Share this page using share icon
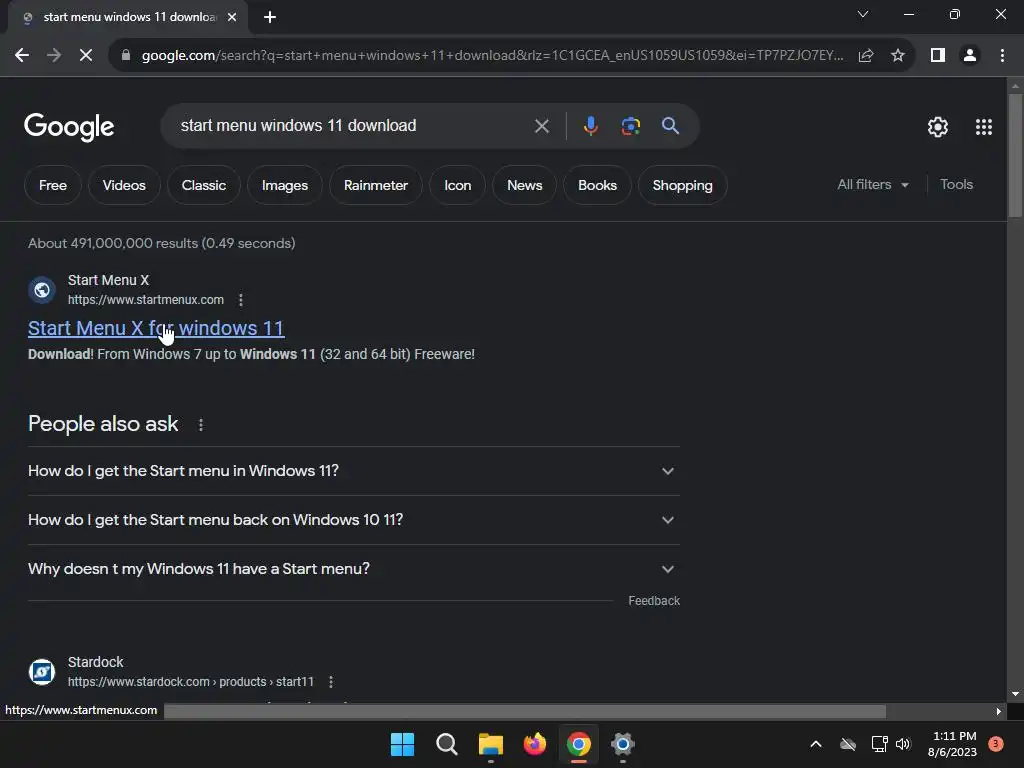The height and width of the screenshot is (768, 1024). coord(866,56)
